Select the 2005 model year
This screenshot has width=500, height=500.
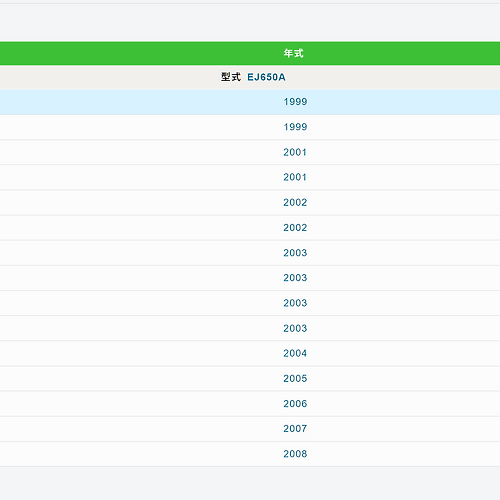click(295, 379)
